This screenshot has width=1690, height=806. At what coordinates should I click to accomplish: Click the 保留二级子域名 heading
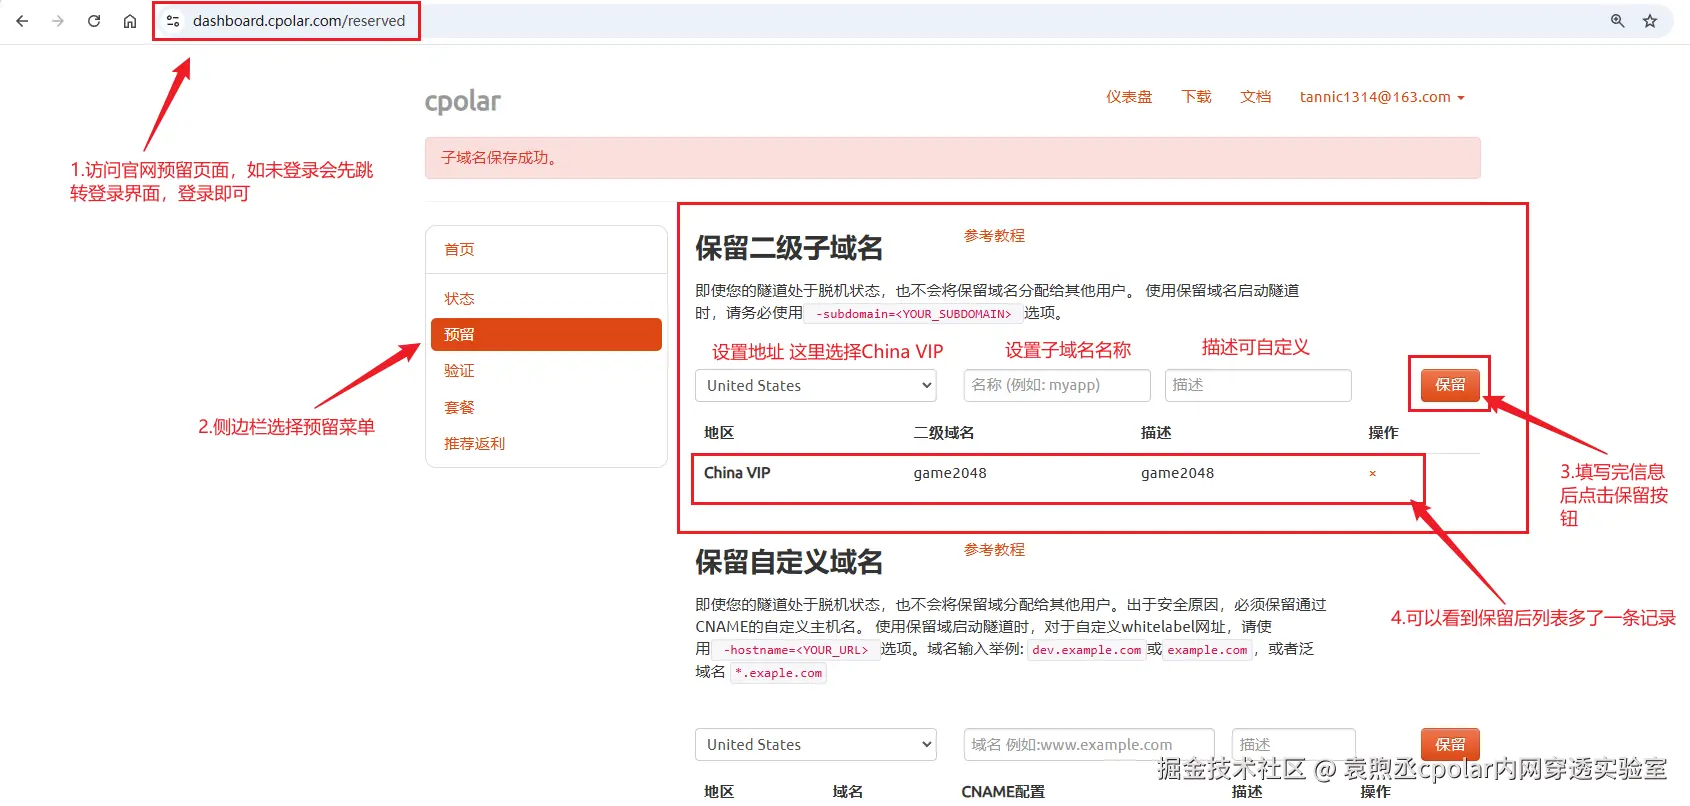(789, 248)
